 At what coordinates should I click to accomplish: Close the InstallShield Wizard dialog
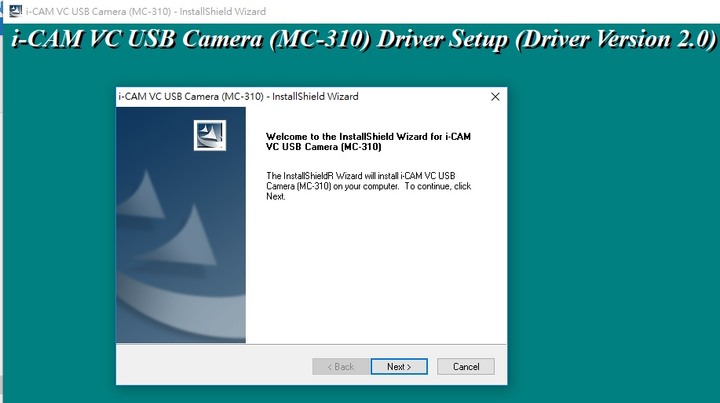click(495, 96)
